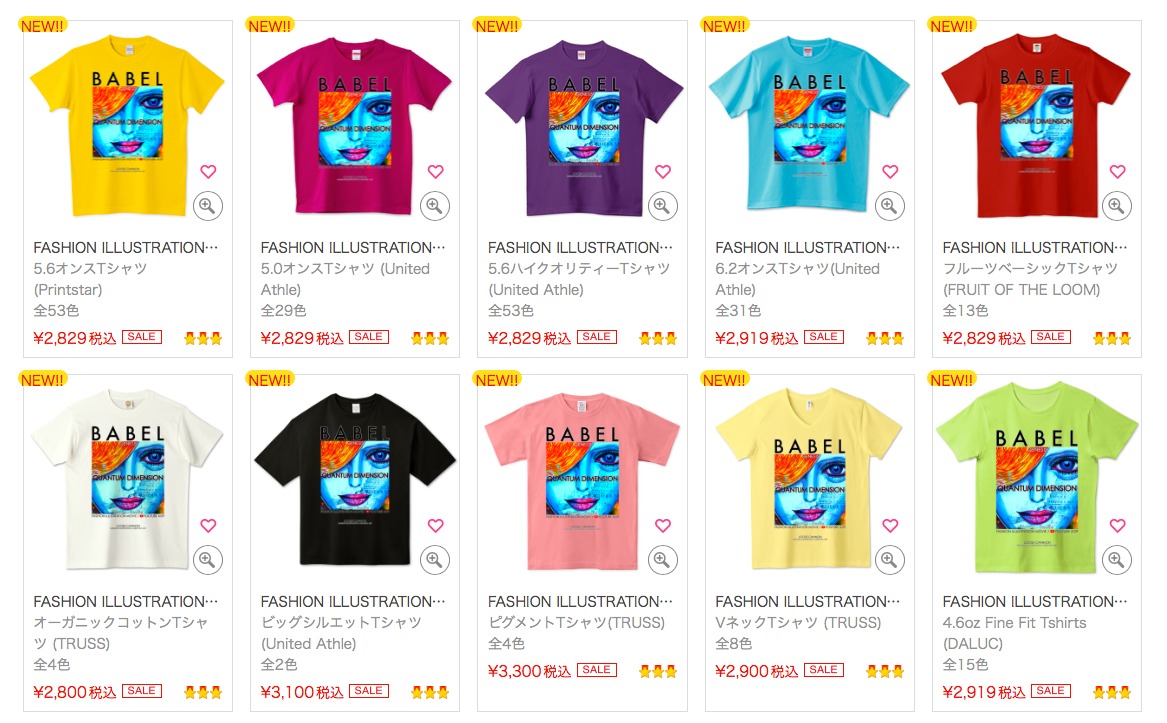Favorite the yellow Printstar T-shirt with heart
This screenshot has width=1167, height=723.
[x=208, y=171]
